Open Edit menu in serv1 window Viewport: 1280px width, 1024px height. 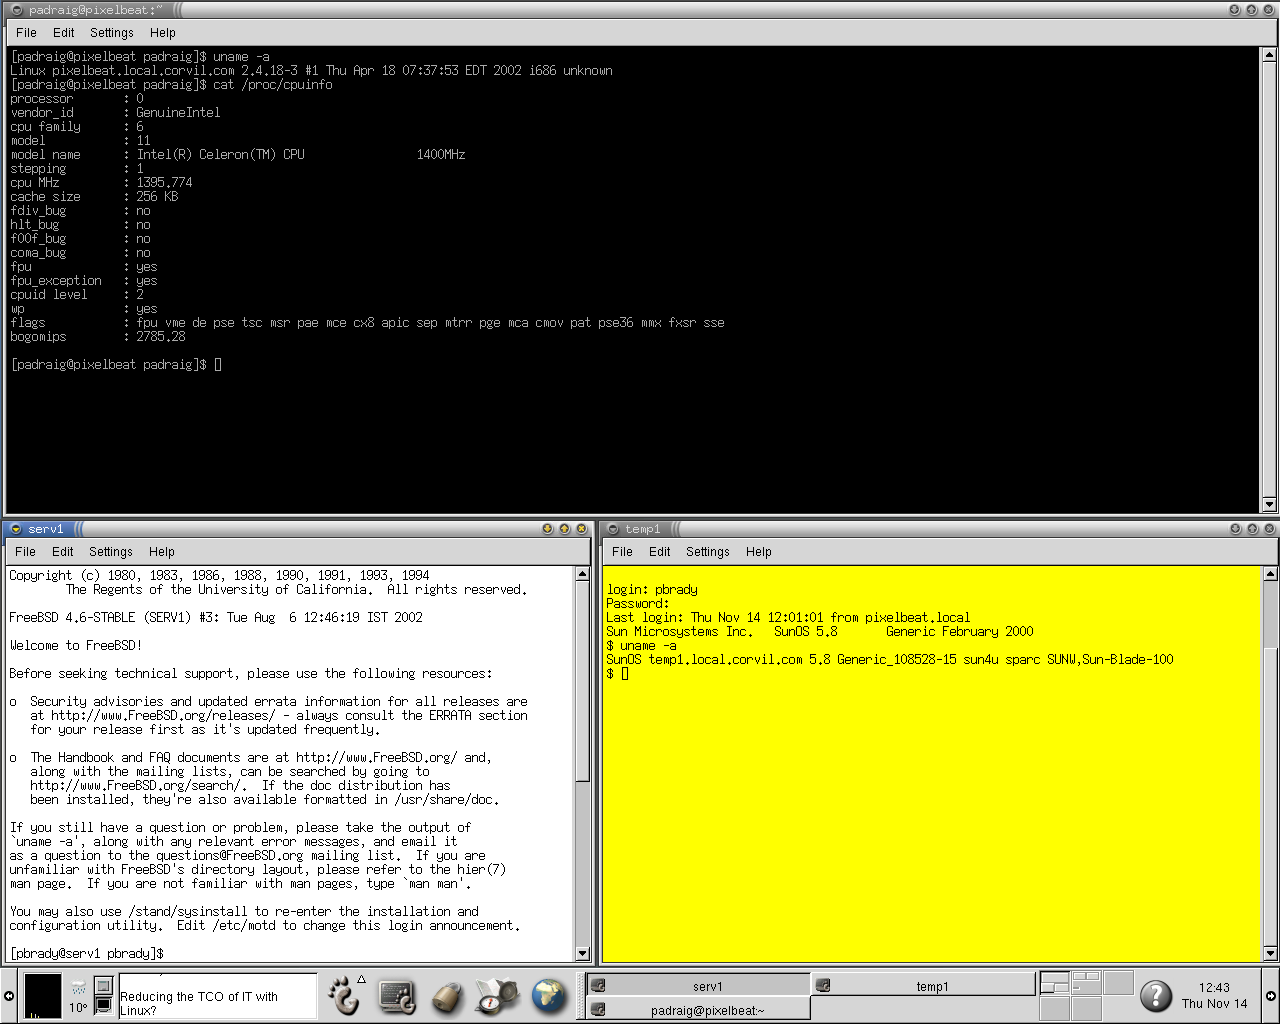tap(63, 552)
